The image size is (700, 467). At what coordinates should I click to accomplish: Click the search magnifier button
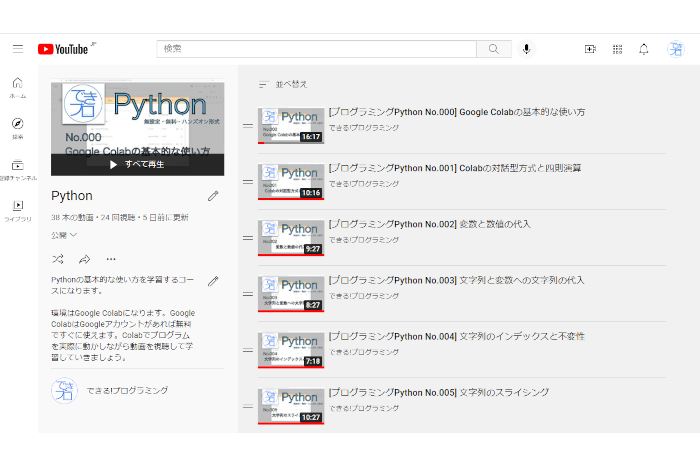pos(494,49)
